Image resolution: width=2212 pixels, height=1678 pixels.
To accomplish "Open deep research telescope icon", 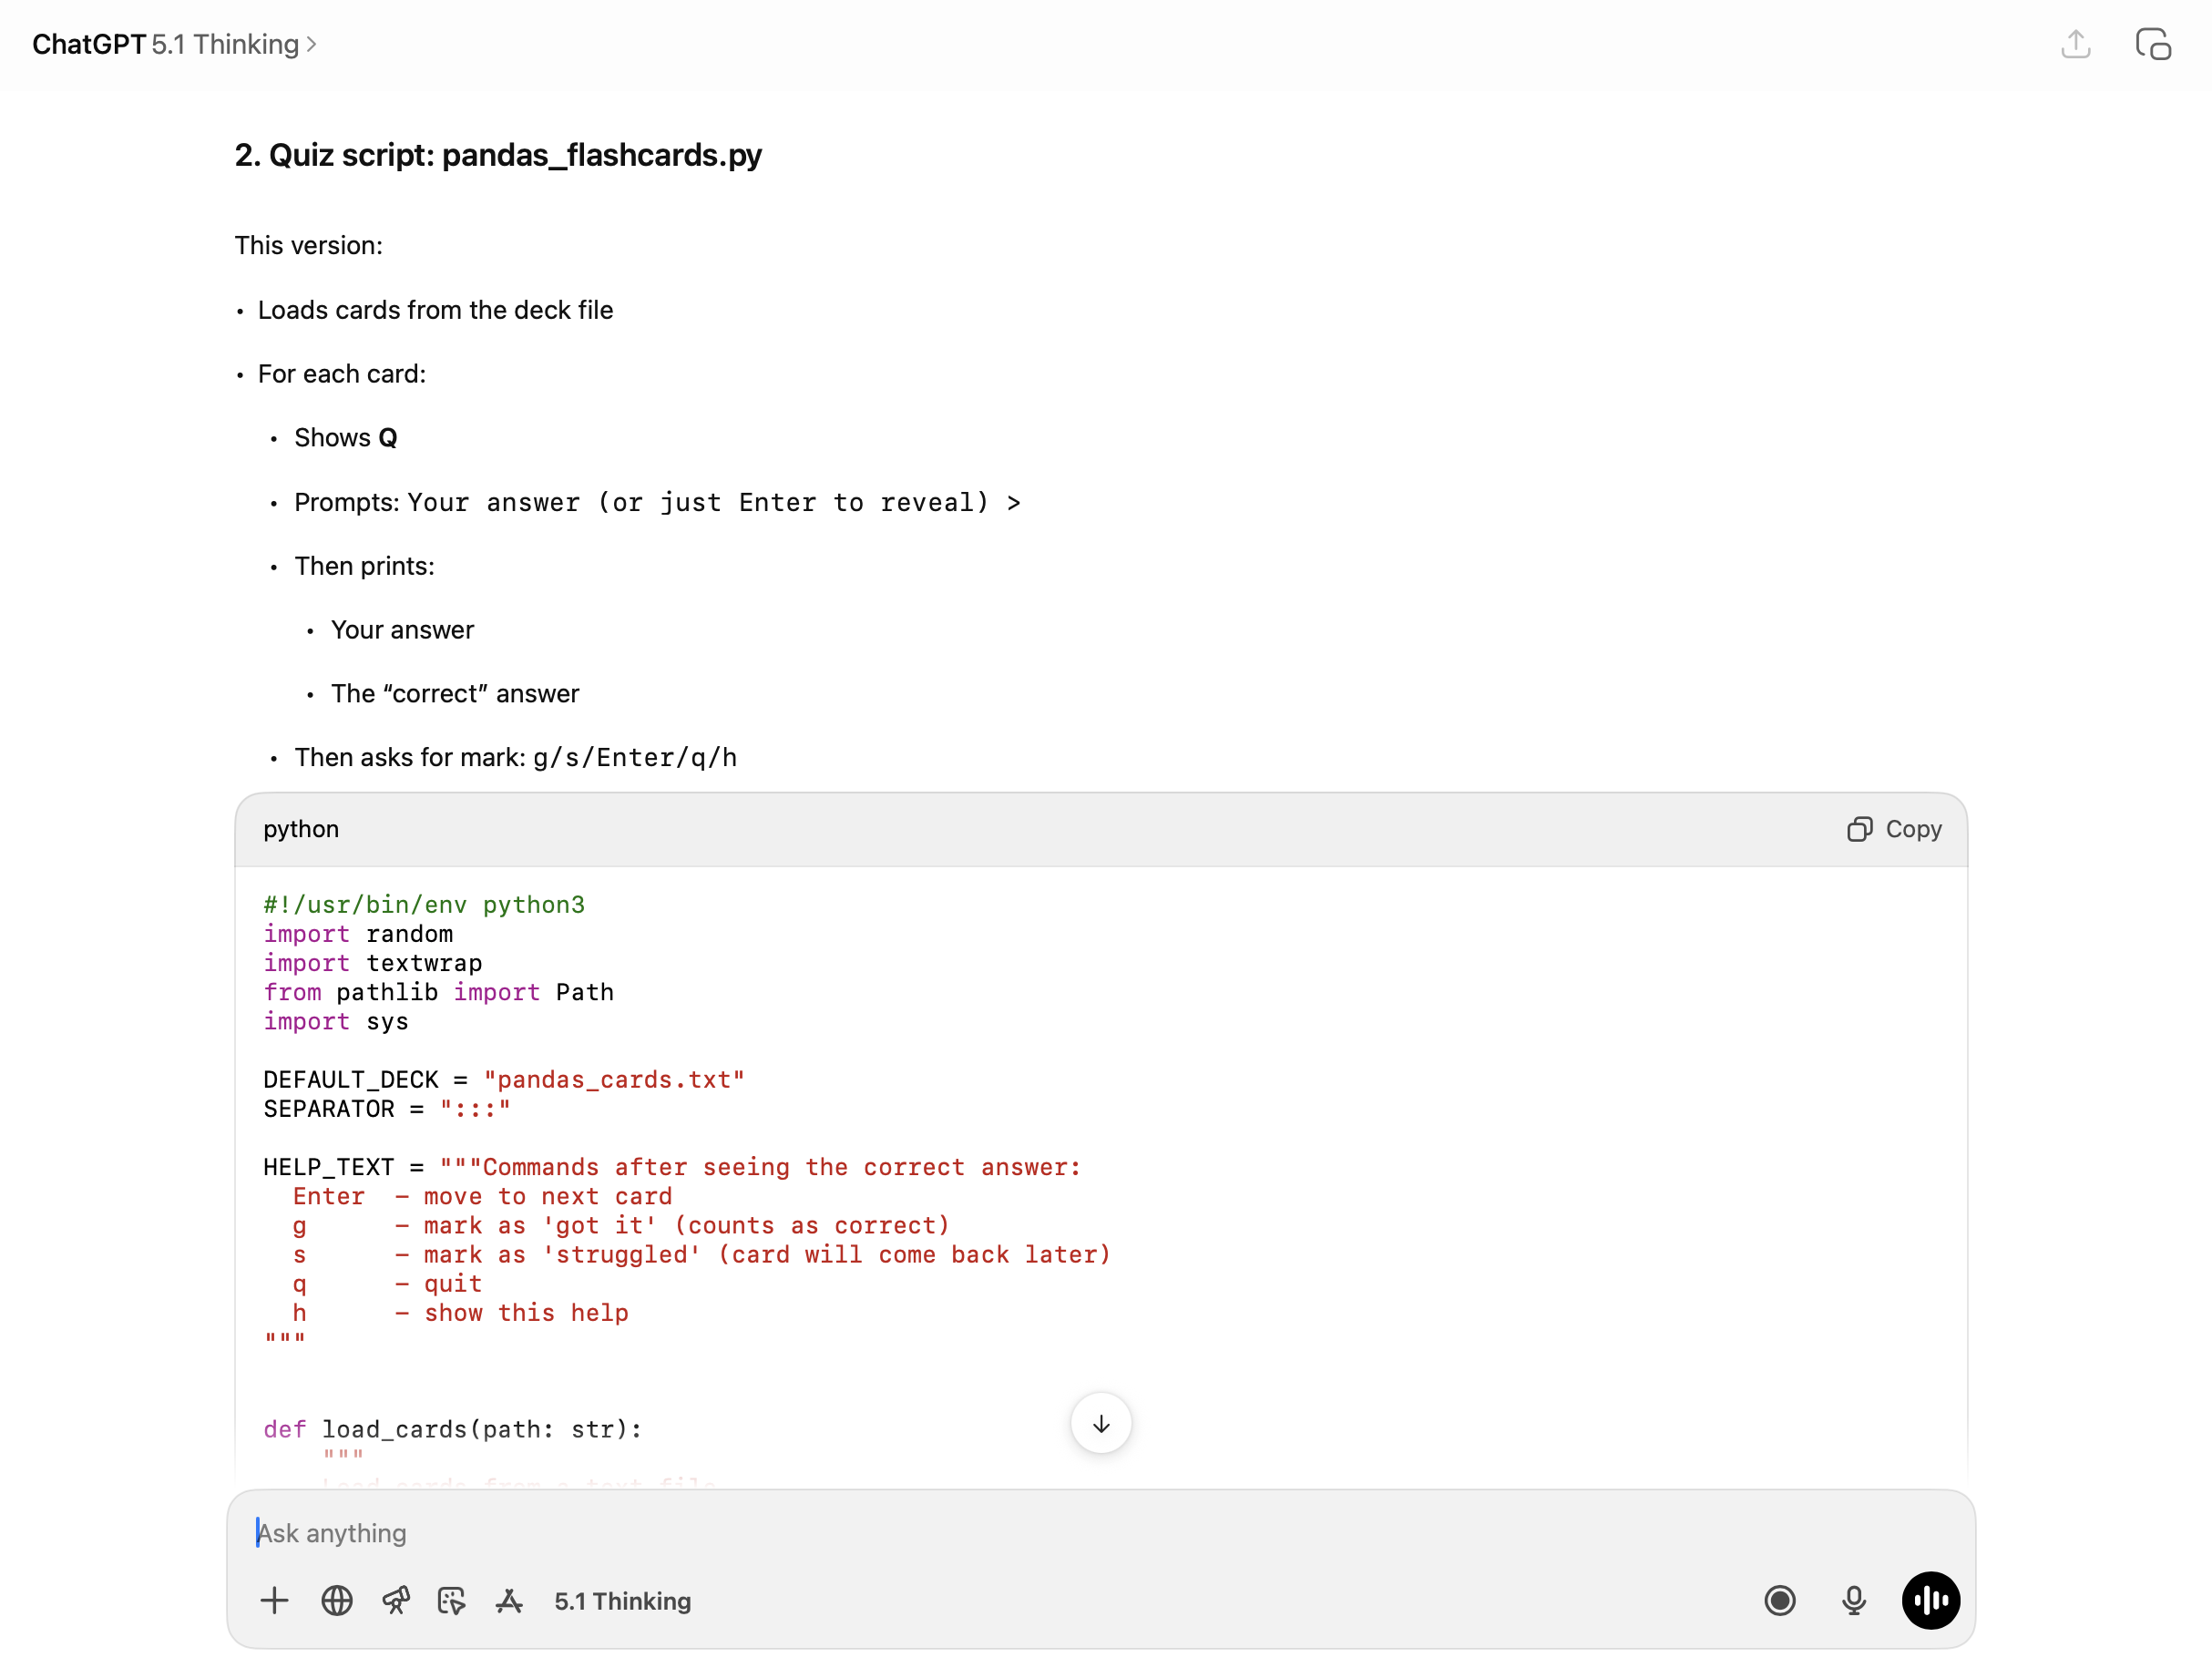I will 396,1601.
